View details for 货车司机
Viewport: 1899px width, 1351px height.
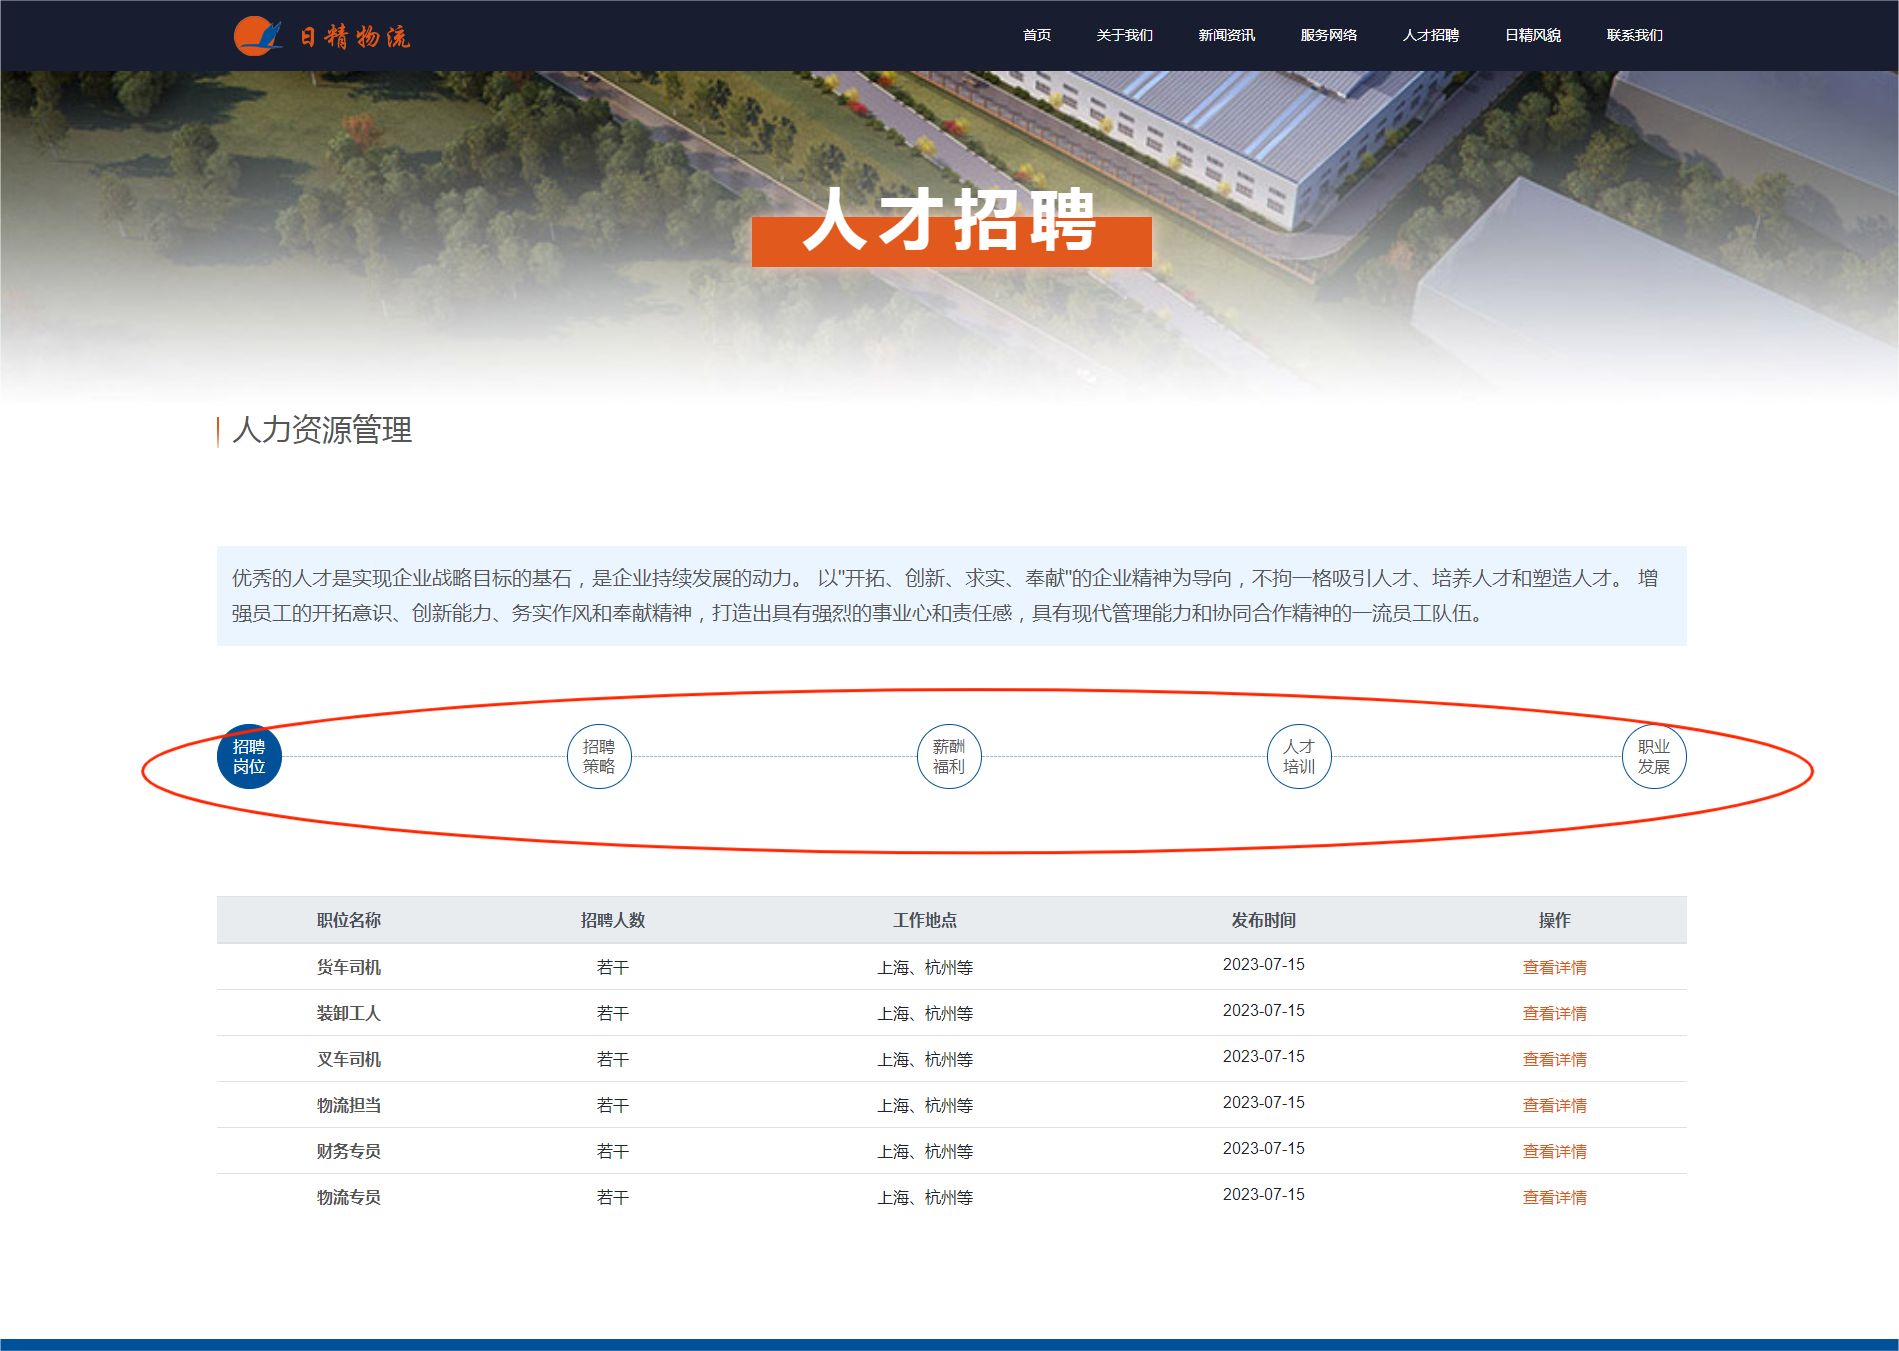click(1554, 967)
